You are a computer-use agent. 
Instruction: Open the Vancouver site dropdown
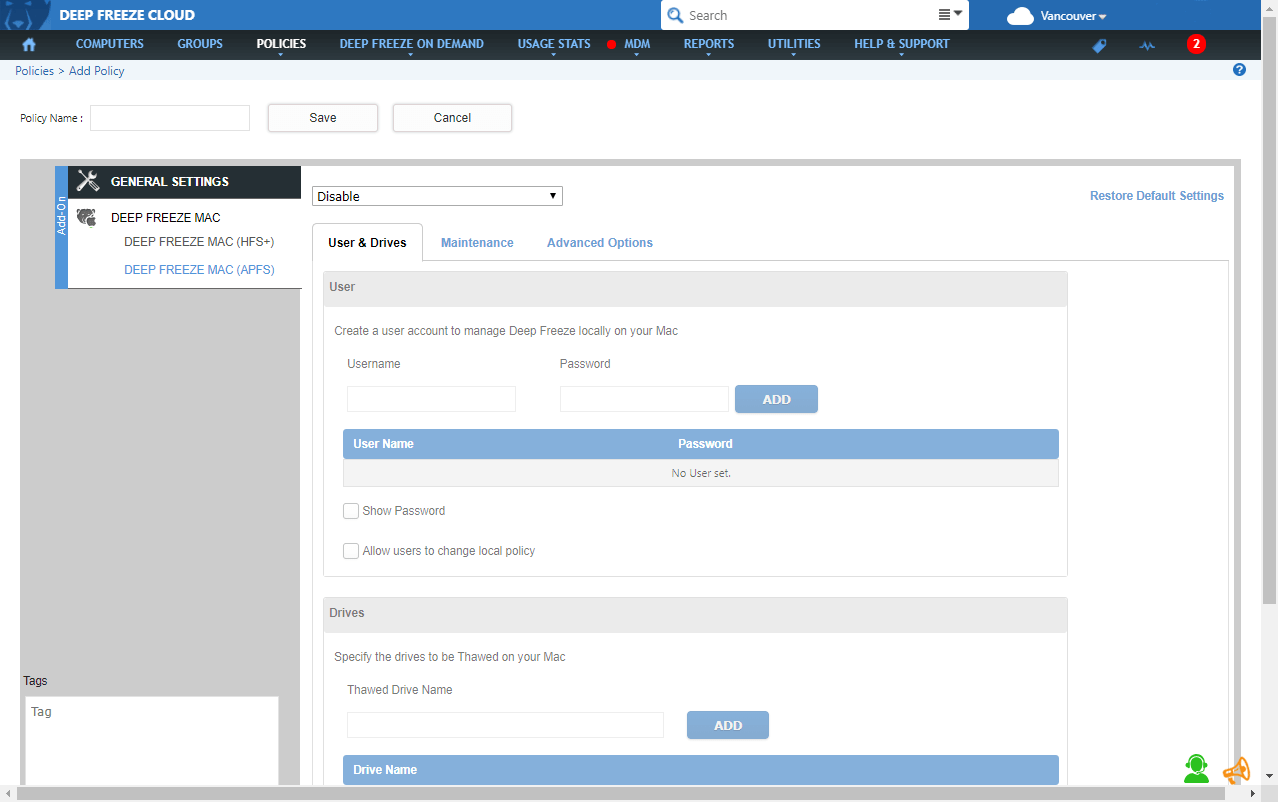tap(1073, 16)
